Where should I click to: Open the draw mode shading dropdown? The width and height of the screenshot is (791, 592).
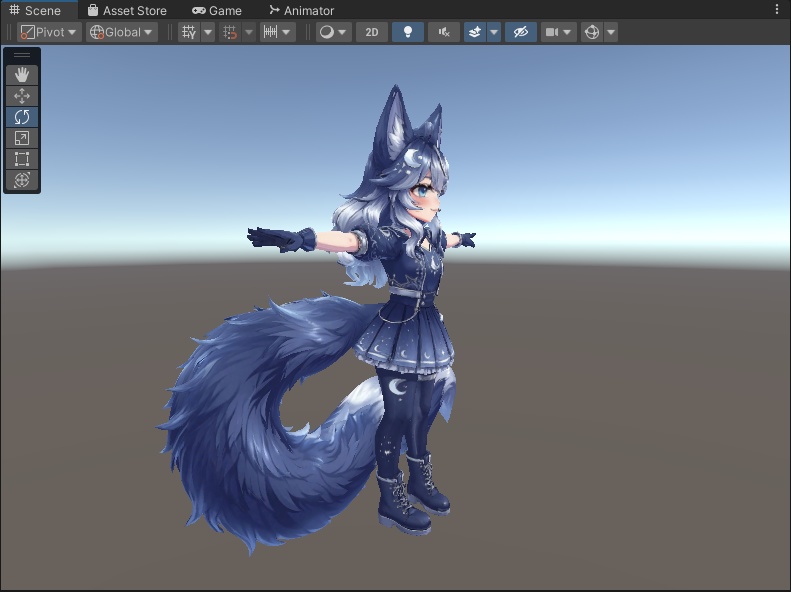(x=333, y=32)
